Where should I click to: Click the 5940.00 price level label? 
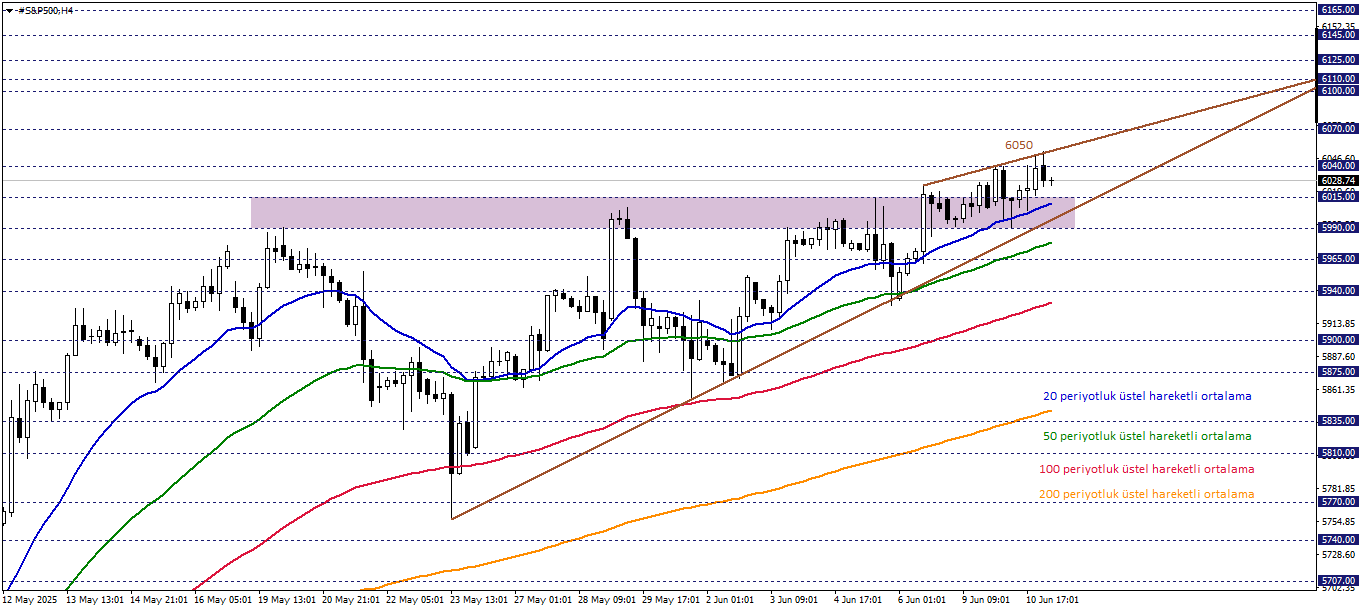click(1337, 291)
